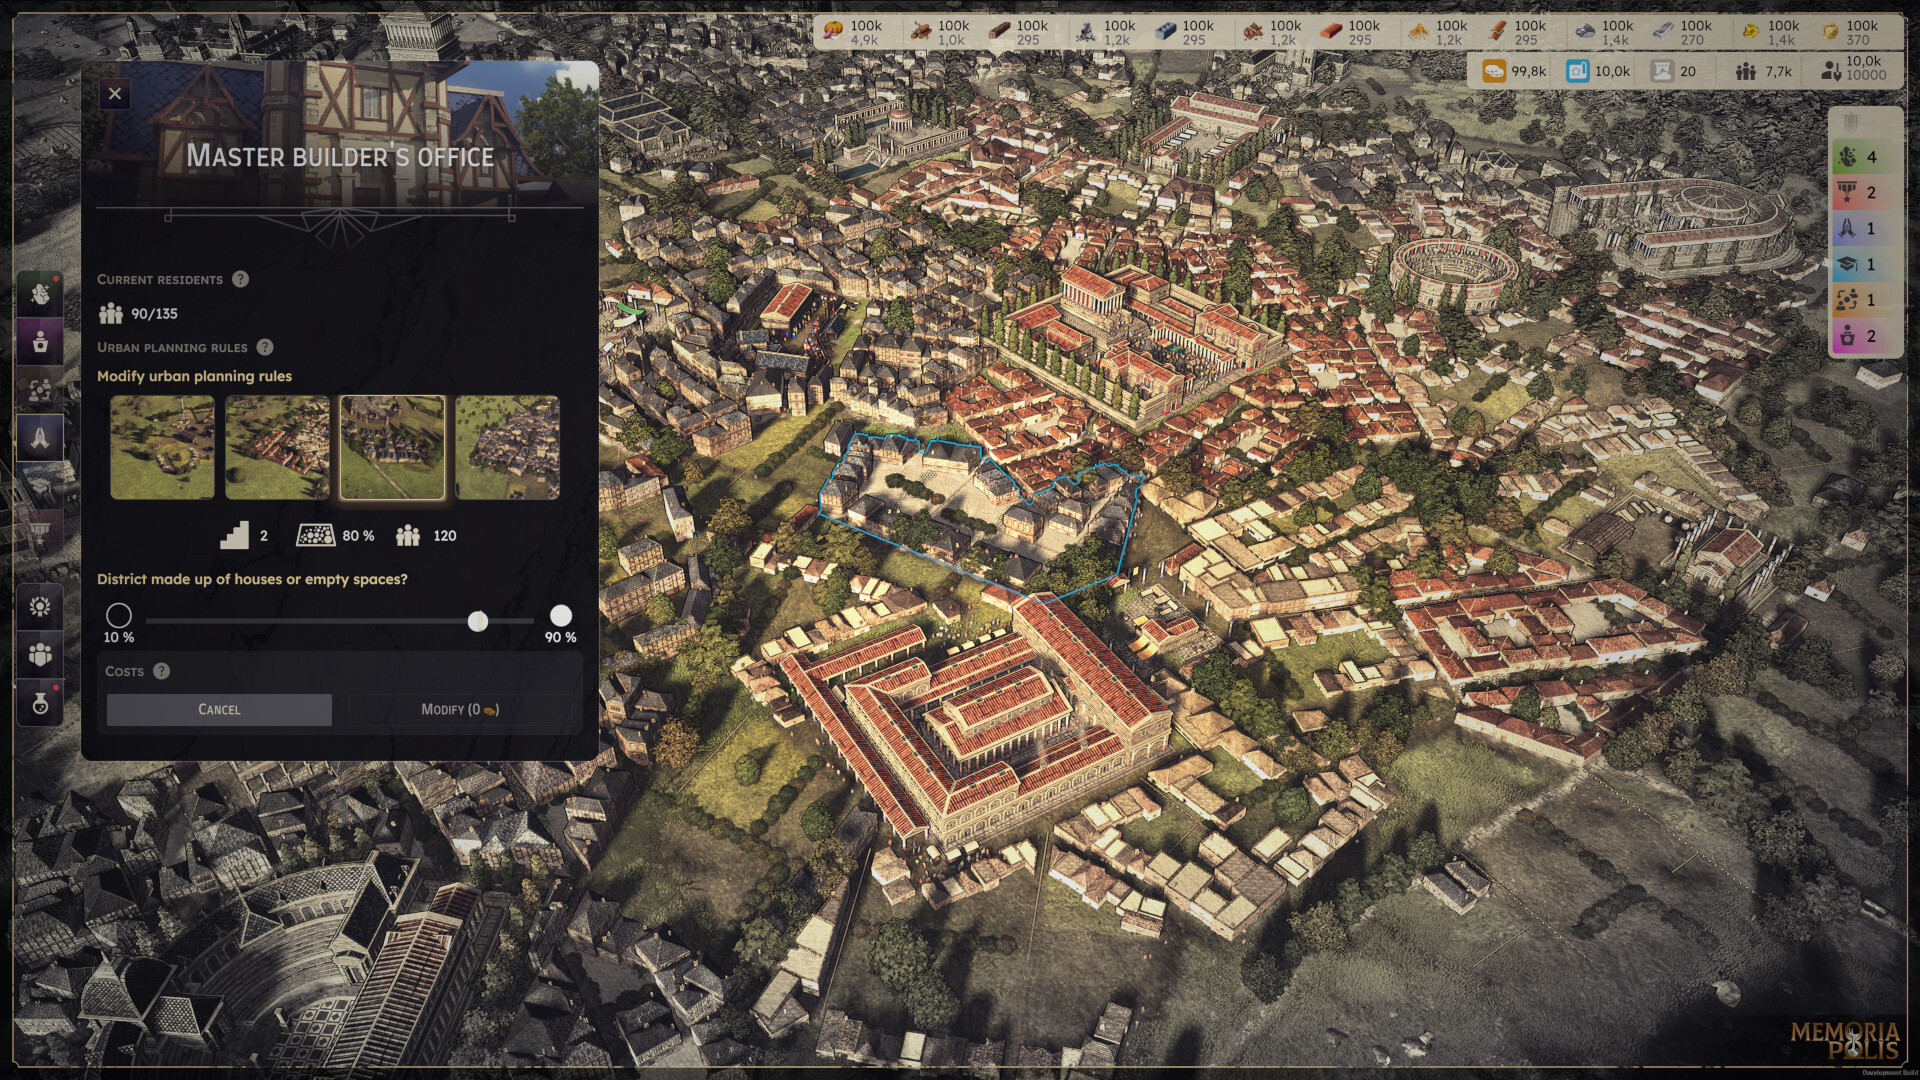The width and height of the screenshot is (1920, 1080).
Task: Open the speaker podium sidebar icon
Action: click(40, 342)
